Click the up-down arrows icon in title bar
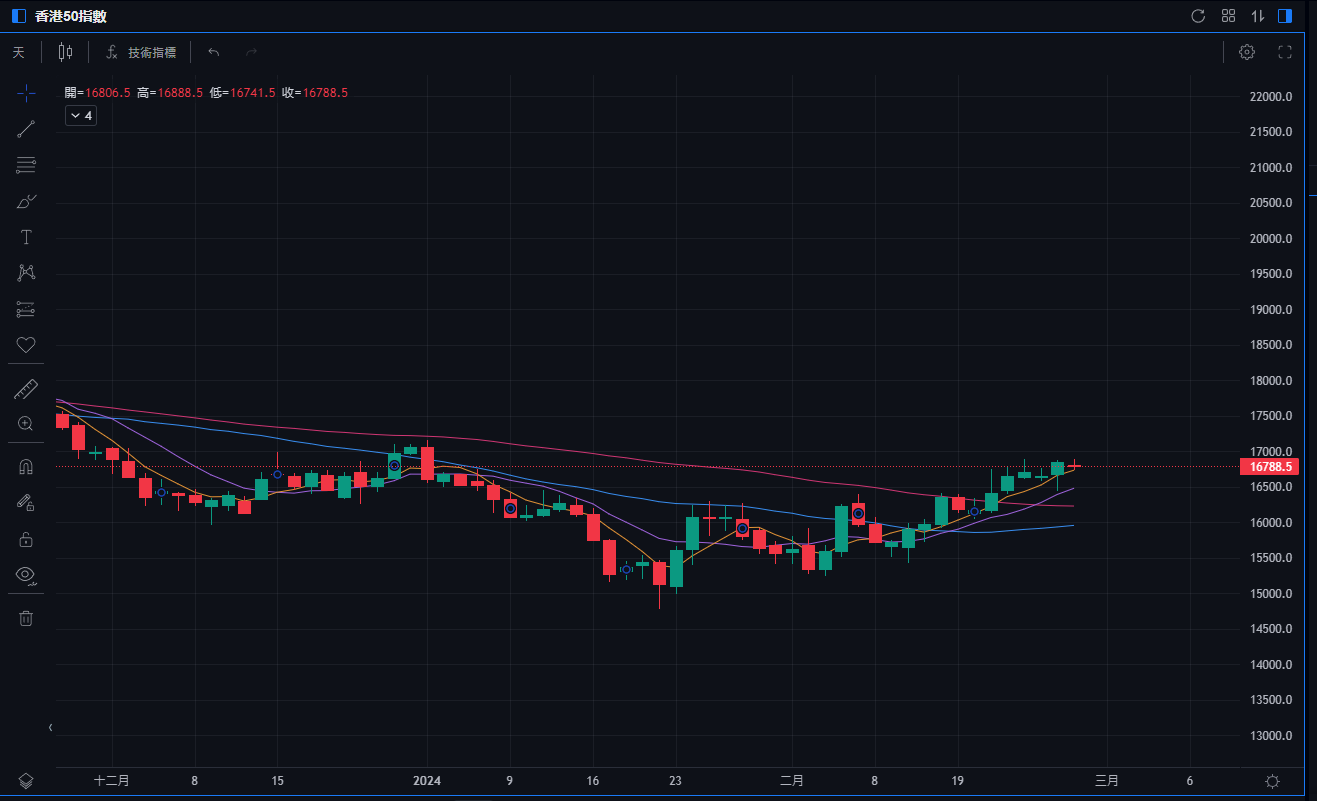The width and height of the screenshot is (1317, 801). pos(1258,16)
